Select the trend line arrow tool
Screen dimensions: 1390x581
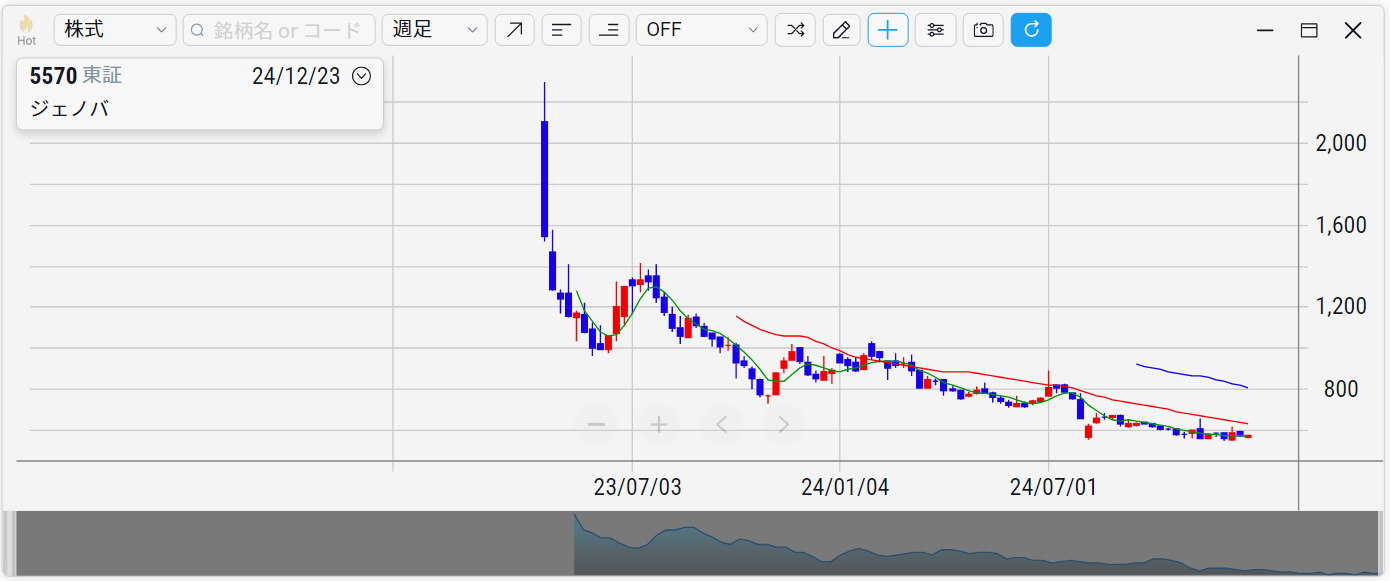[x=515, y=30]
